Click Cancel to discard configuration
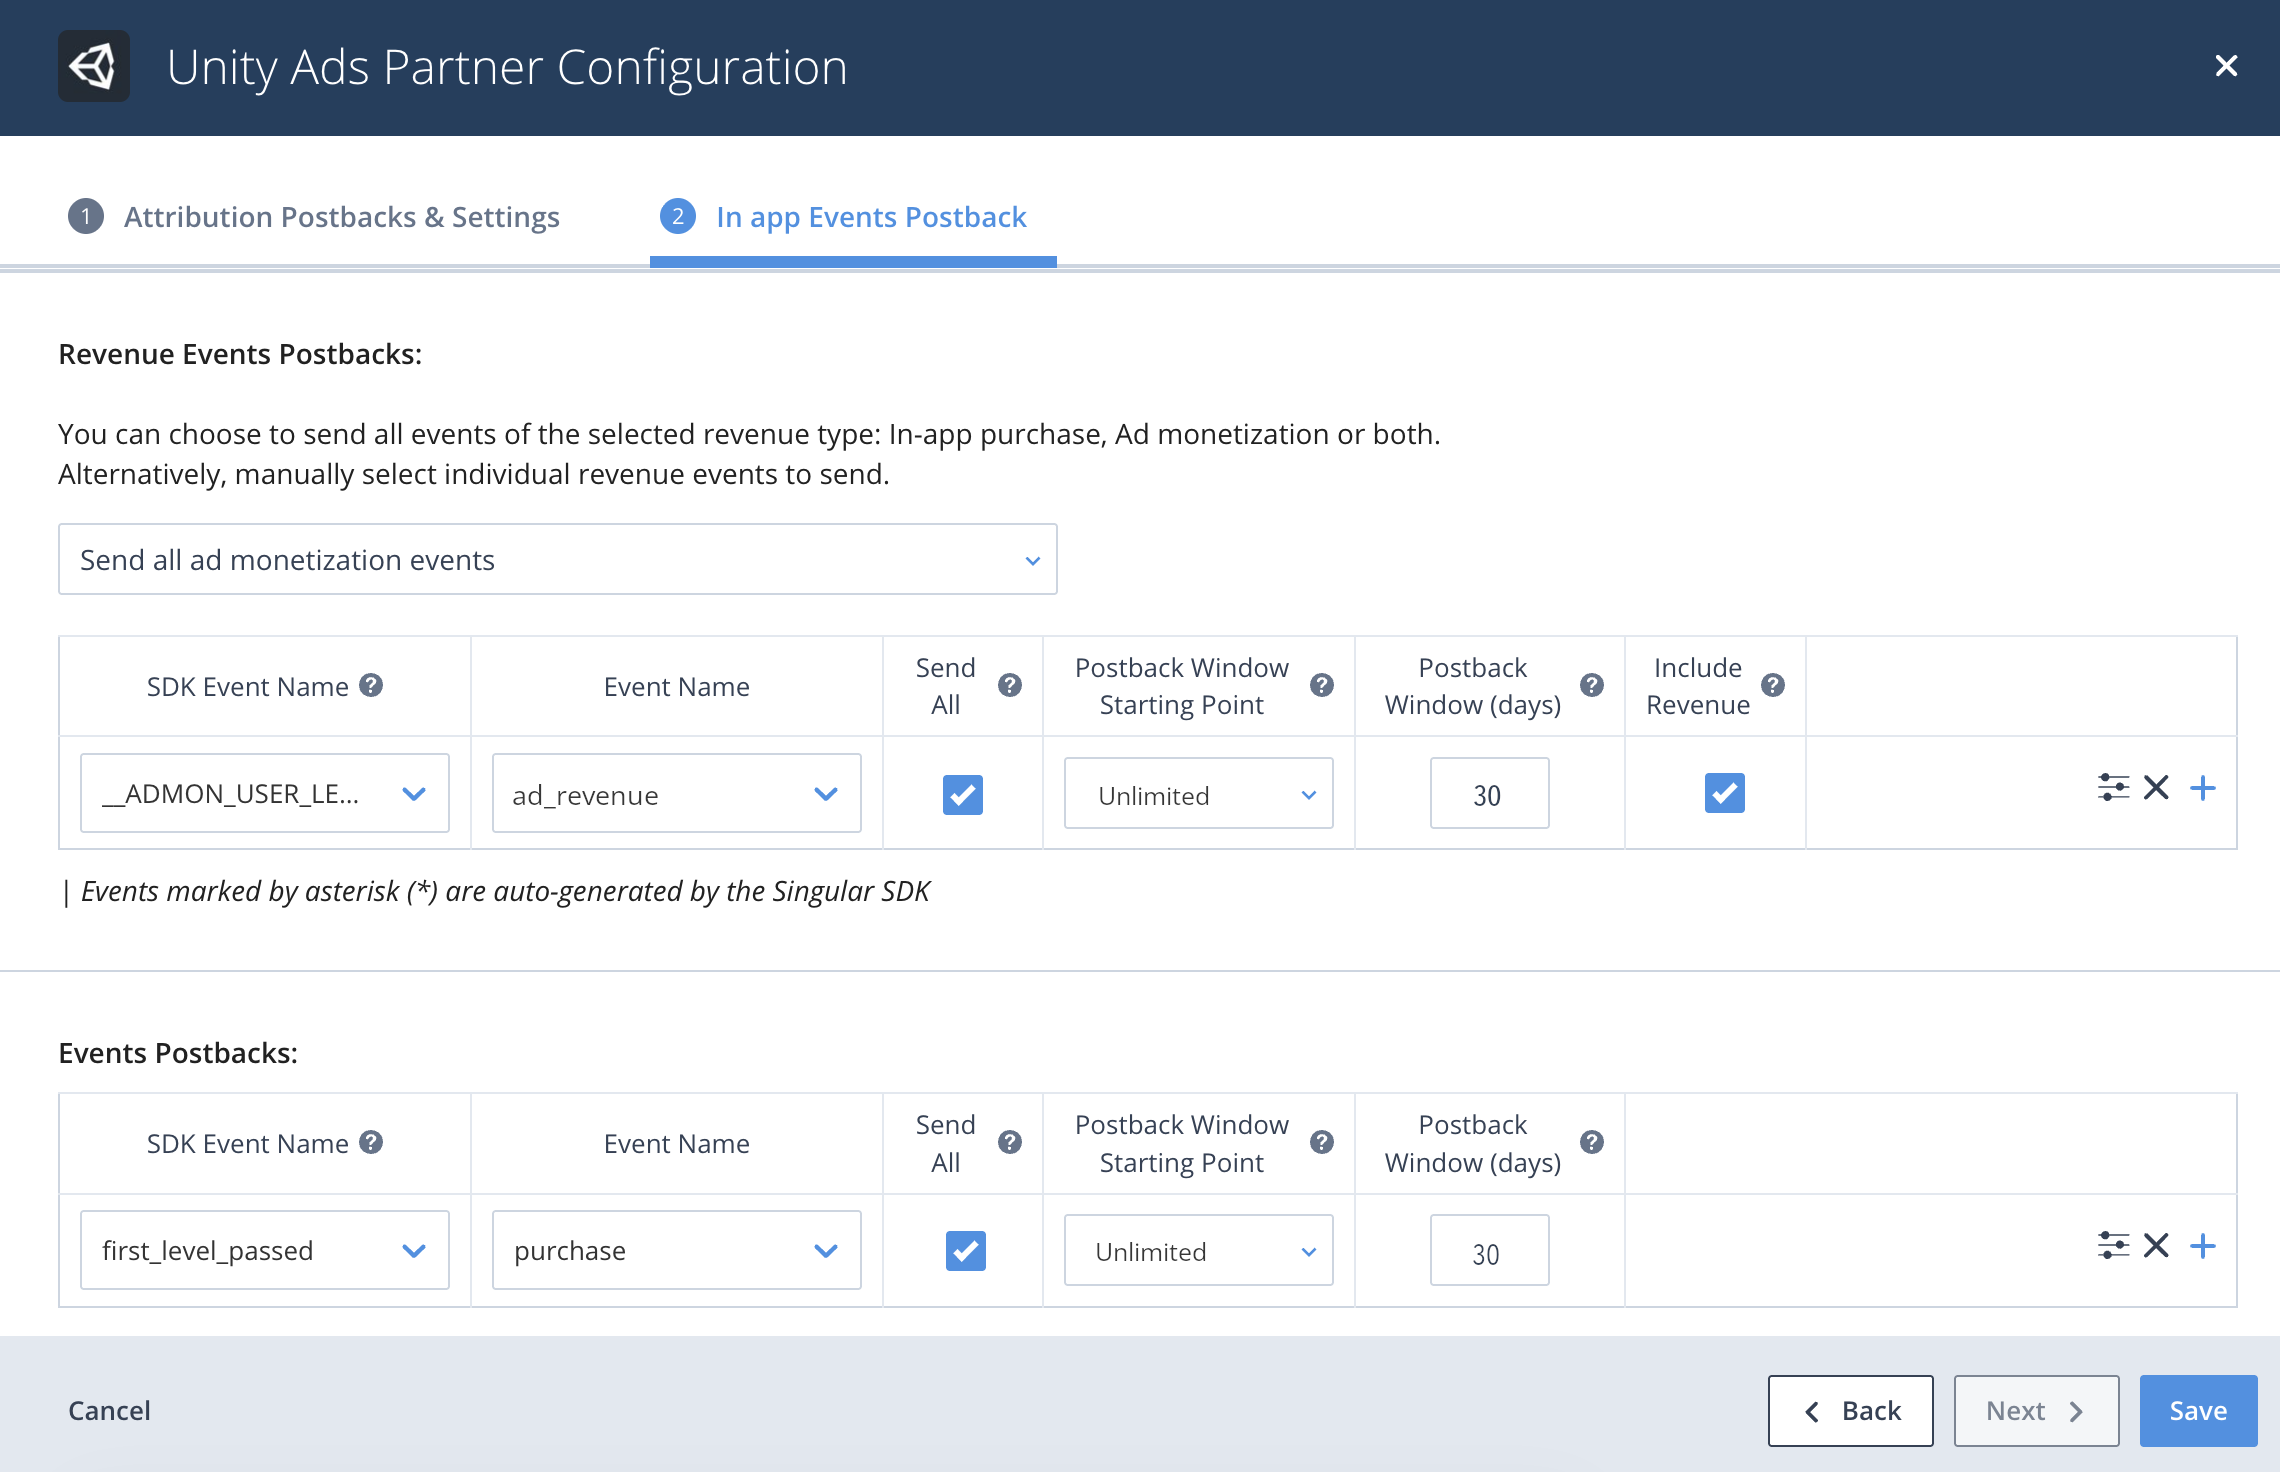The width and height of the screenshot is (2280, 1472). click(109, 1410)
